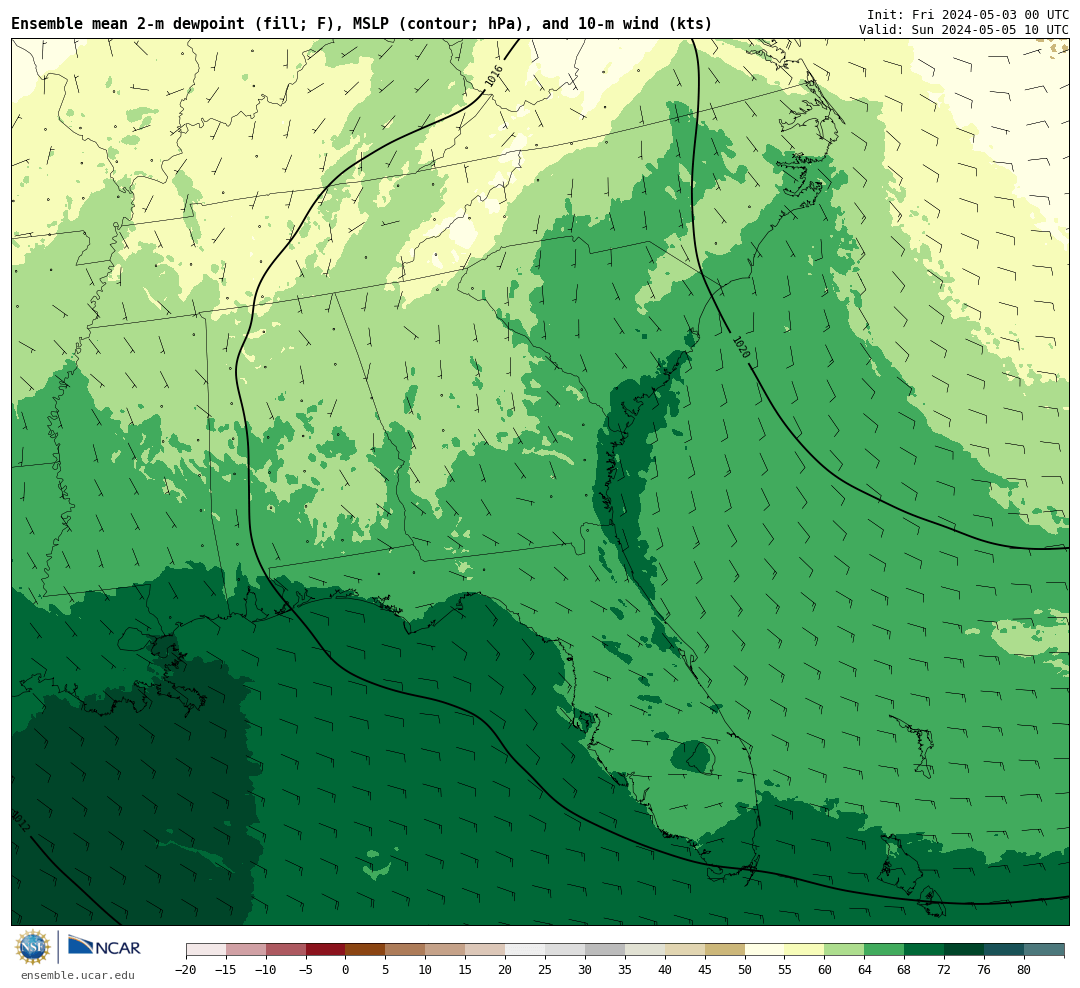Screen dimensions: 1080x988
Task: Pick the light green swatch between 60 and 64
Action: tap(845, 950)
